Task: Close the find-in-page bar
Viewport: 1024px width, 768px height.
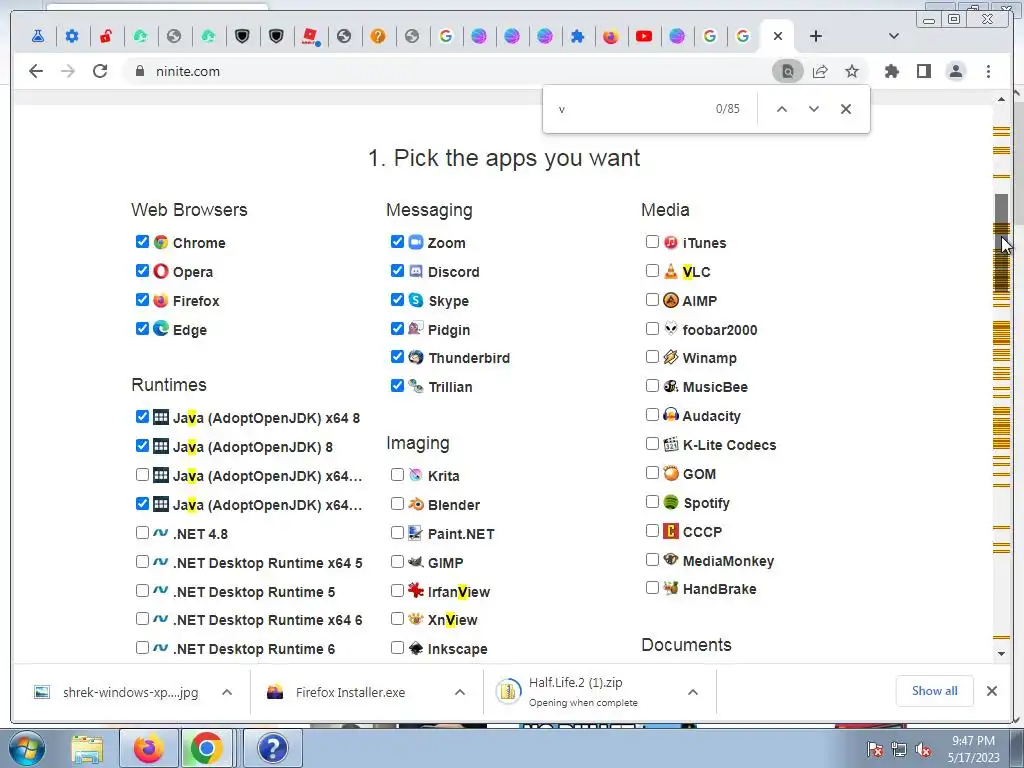Action: (x=846, y=109)
